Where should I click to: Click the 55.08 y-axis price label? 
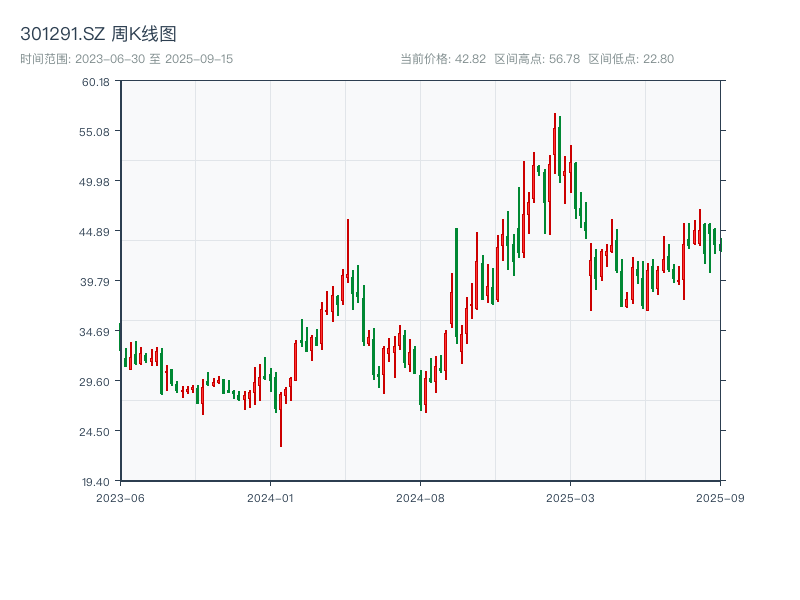[x=96, y=132]
